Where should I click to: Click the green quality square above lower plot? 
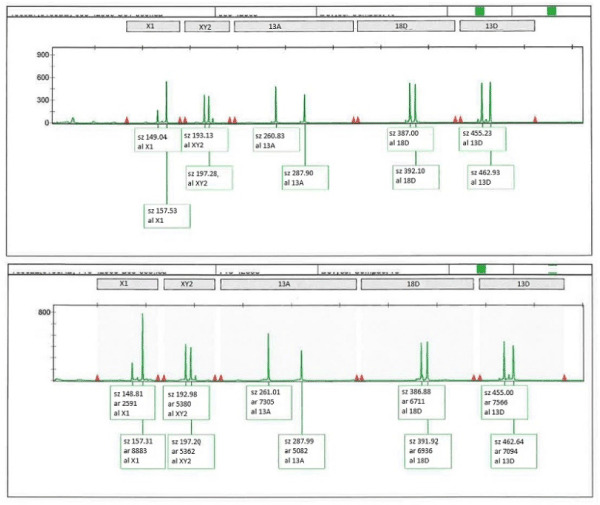click(x=480, y=268)
